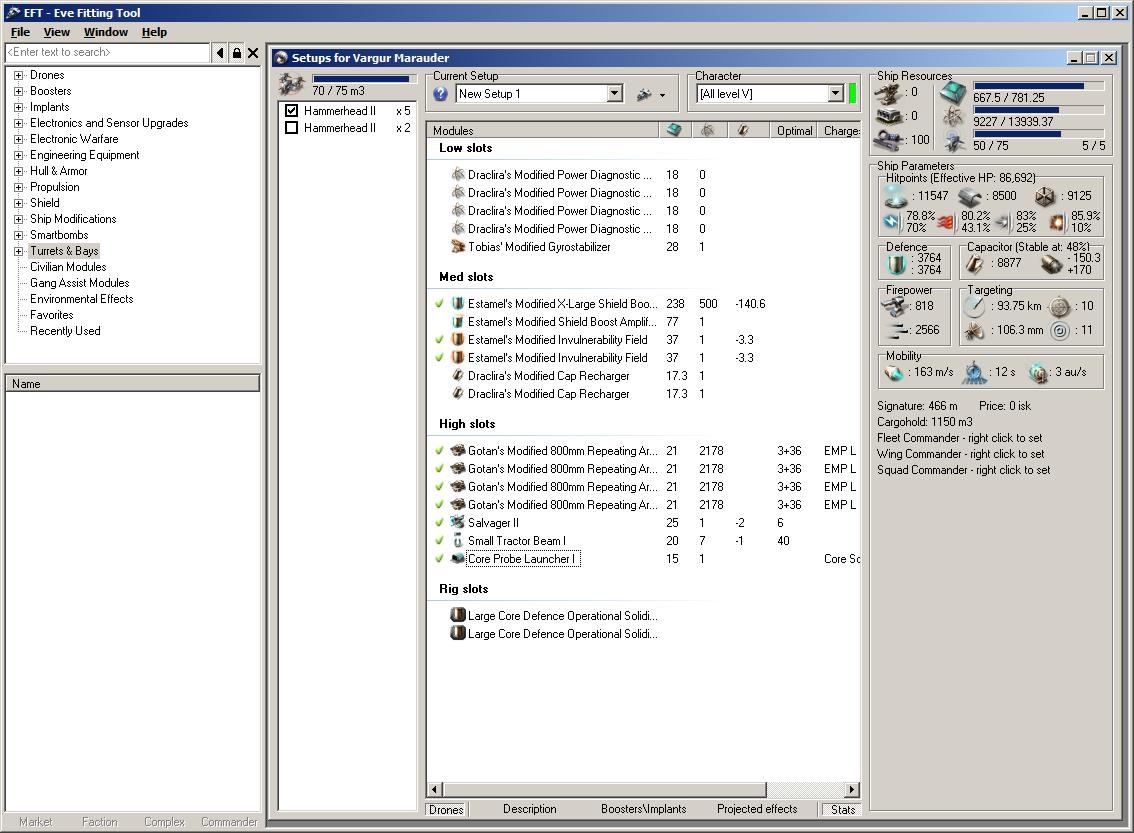The height and width of the screenshot is (833, 1134).
Task: Click the Name column header
Action: pyautogui.click(x=132, y=384)
